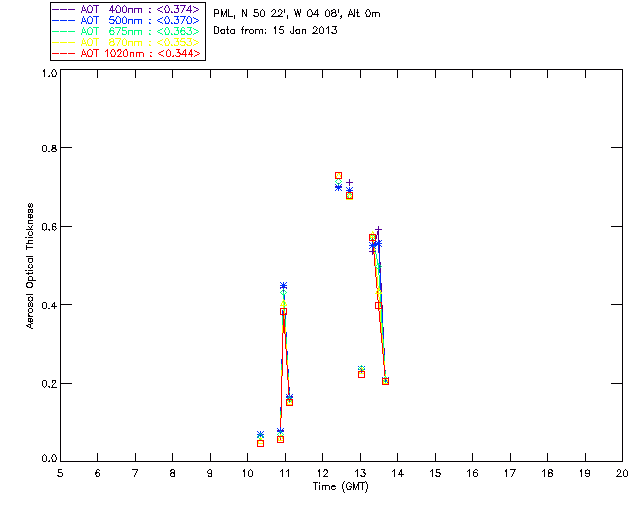Click the y-axis tick label '0.0'
This screenshot has height=512, width=640.
pyautogui.click(x=49, y=458)
